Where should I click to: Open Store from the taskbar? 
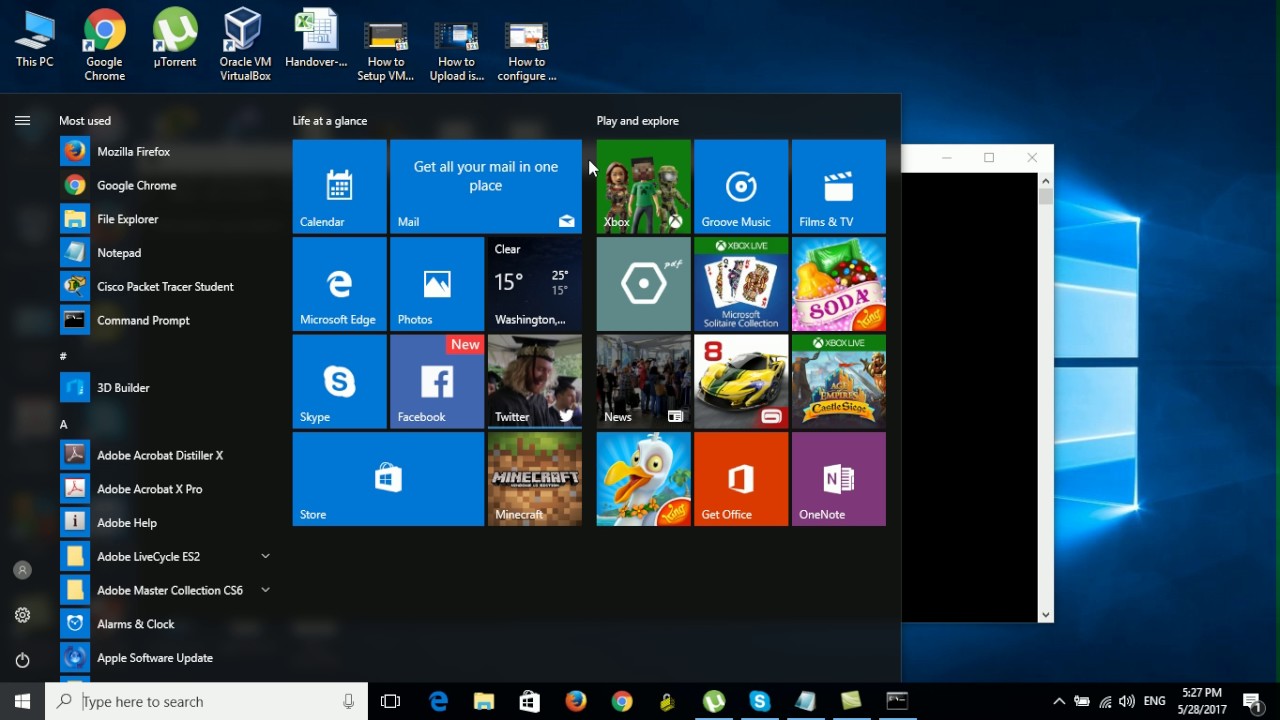click(x=530, y=702)
